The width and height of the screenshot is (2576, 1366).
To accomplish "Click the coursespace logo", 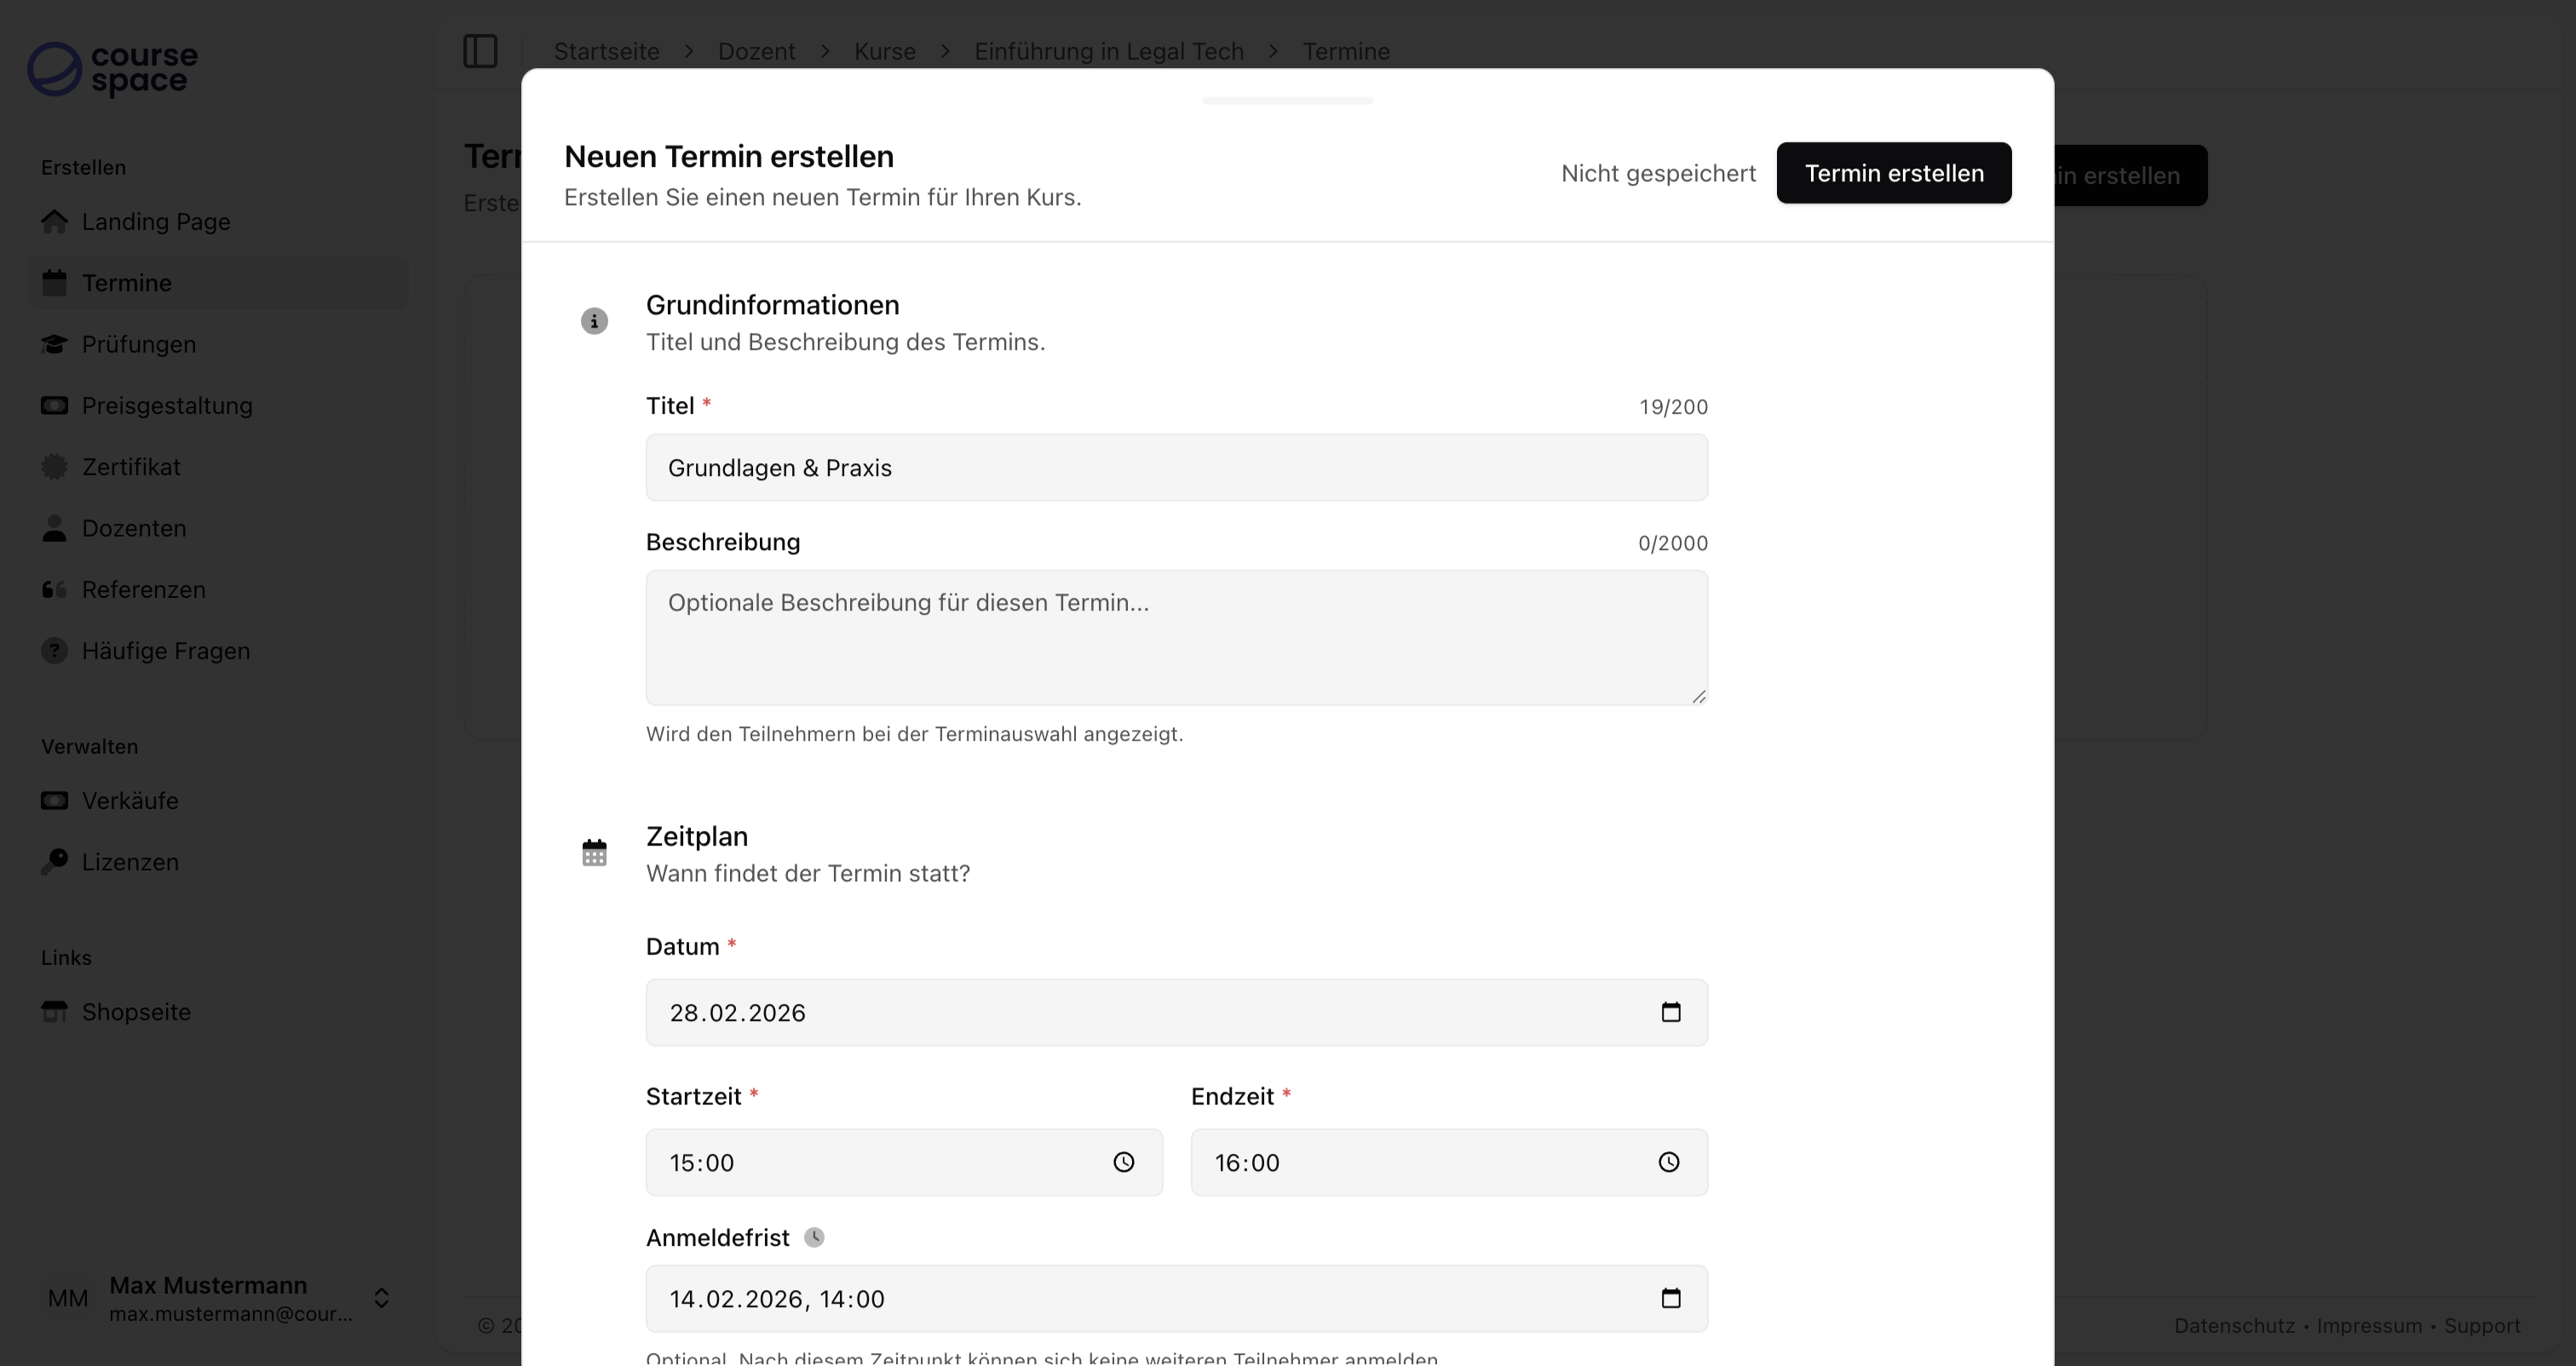I will [x=112, y=68].
